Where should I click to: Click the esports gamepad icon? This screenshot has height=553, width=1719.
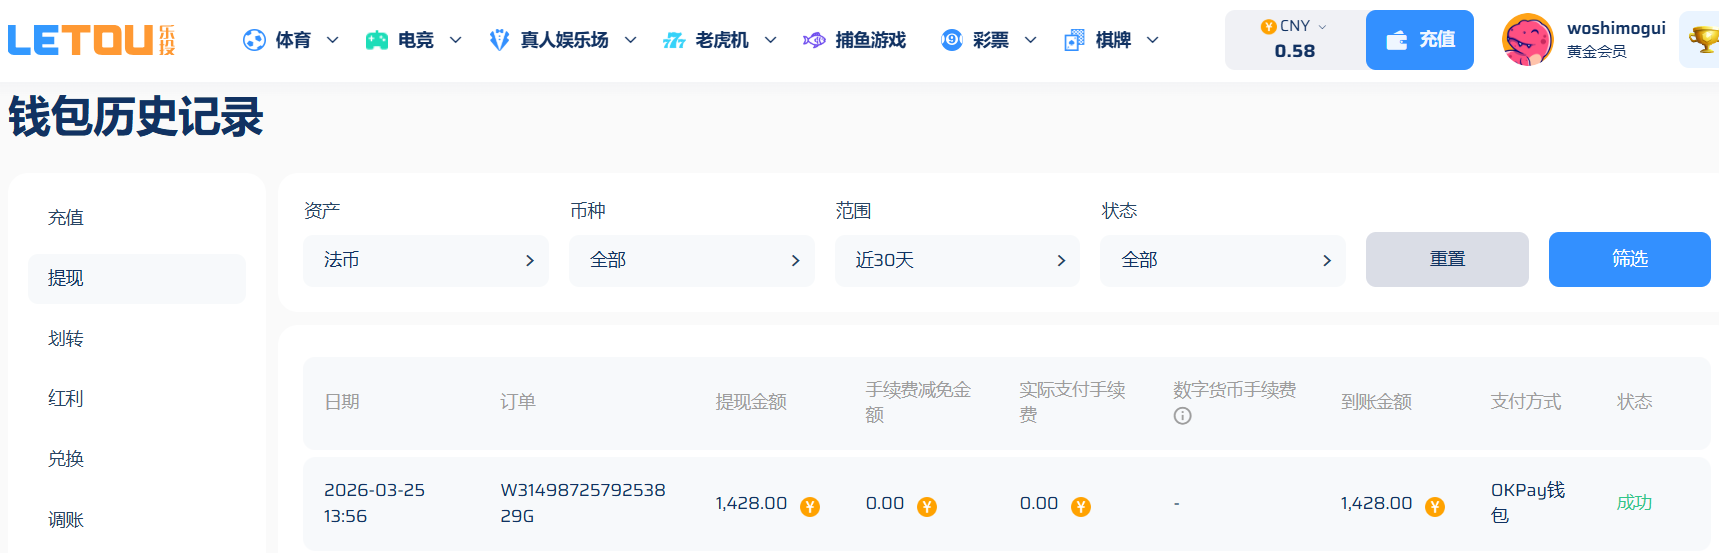(x=376, y=40)
